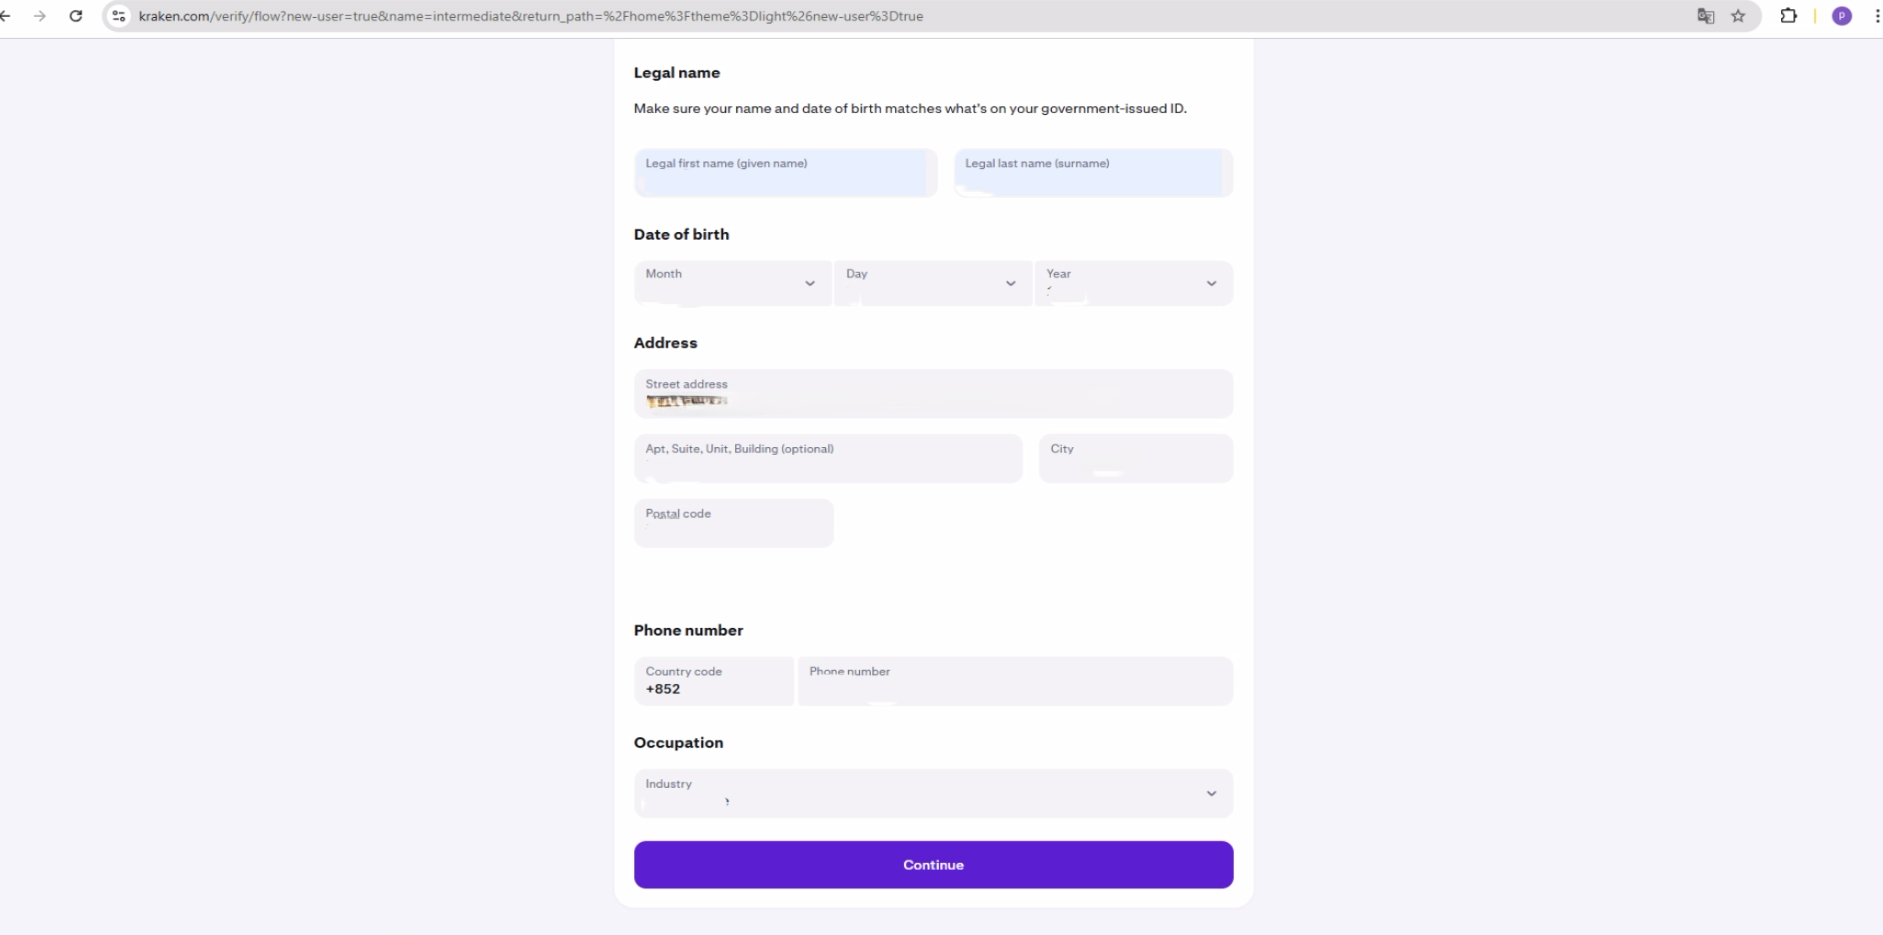Click into the Street address field

(933, 394)
